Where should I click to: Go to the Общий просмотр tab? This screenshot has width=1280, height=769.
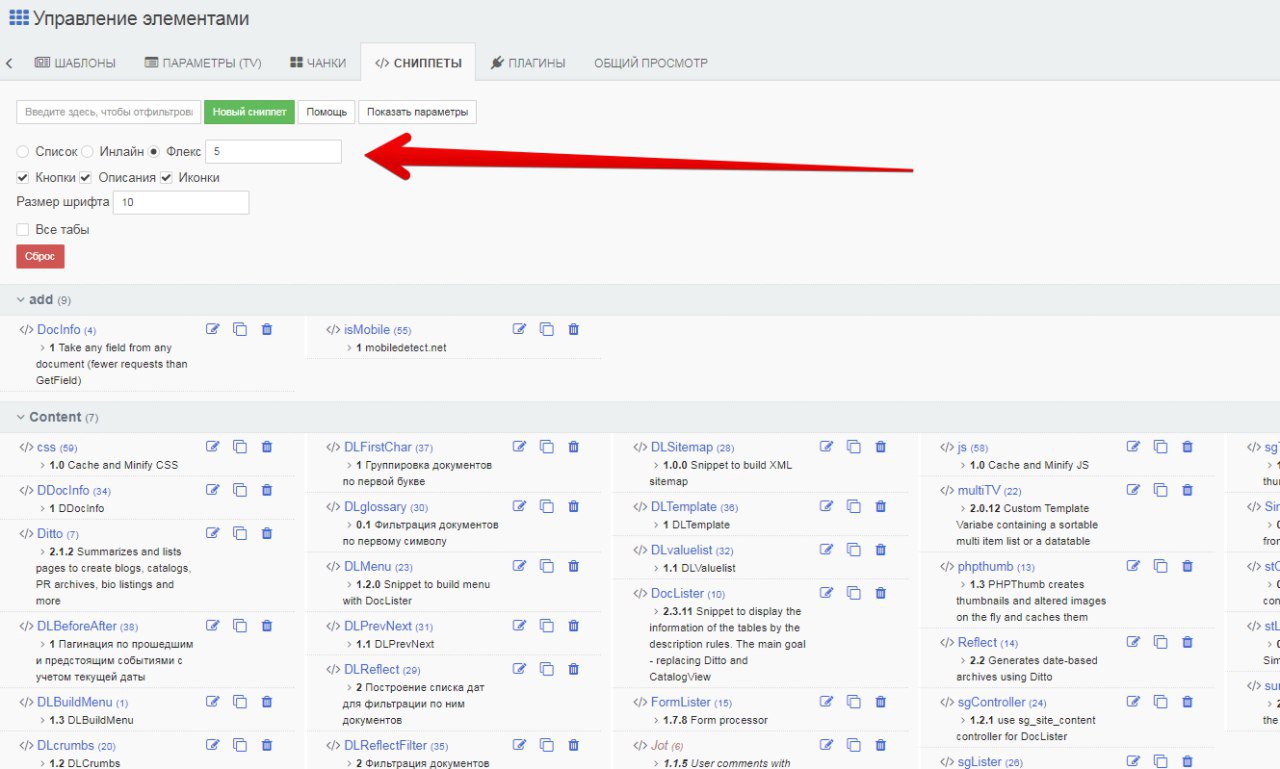click(651, 63)
